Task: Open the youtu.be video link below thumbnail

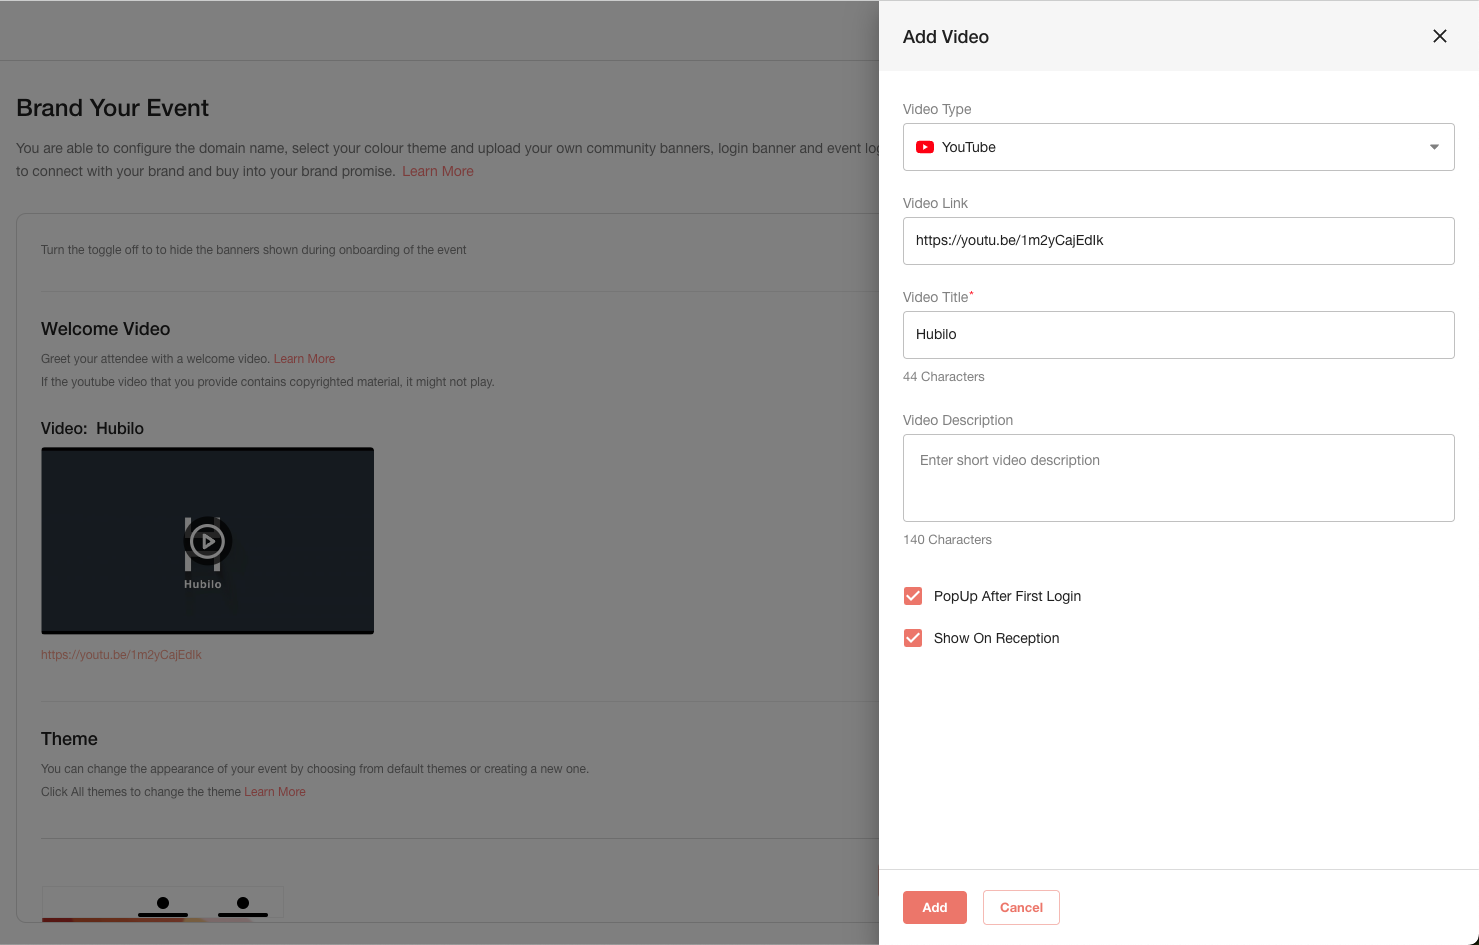Action: coord(121,655)
